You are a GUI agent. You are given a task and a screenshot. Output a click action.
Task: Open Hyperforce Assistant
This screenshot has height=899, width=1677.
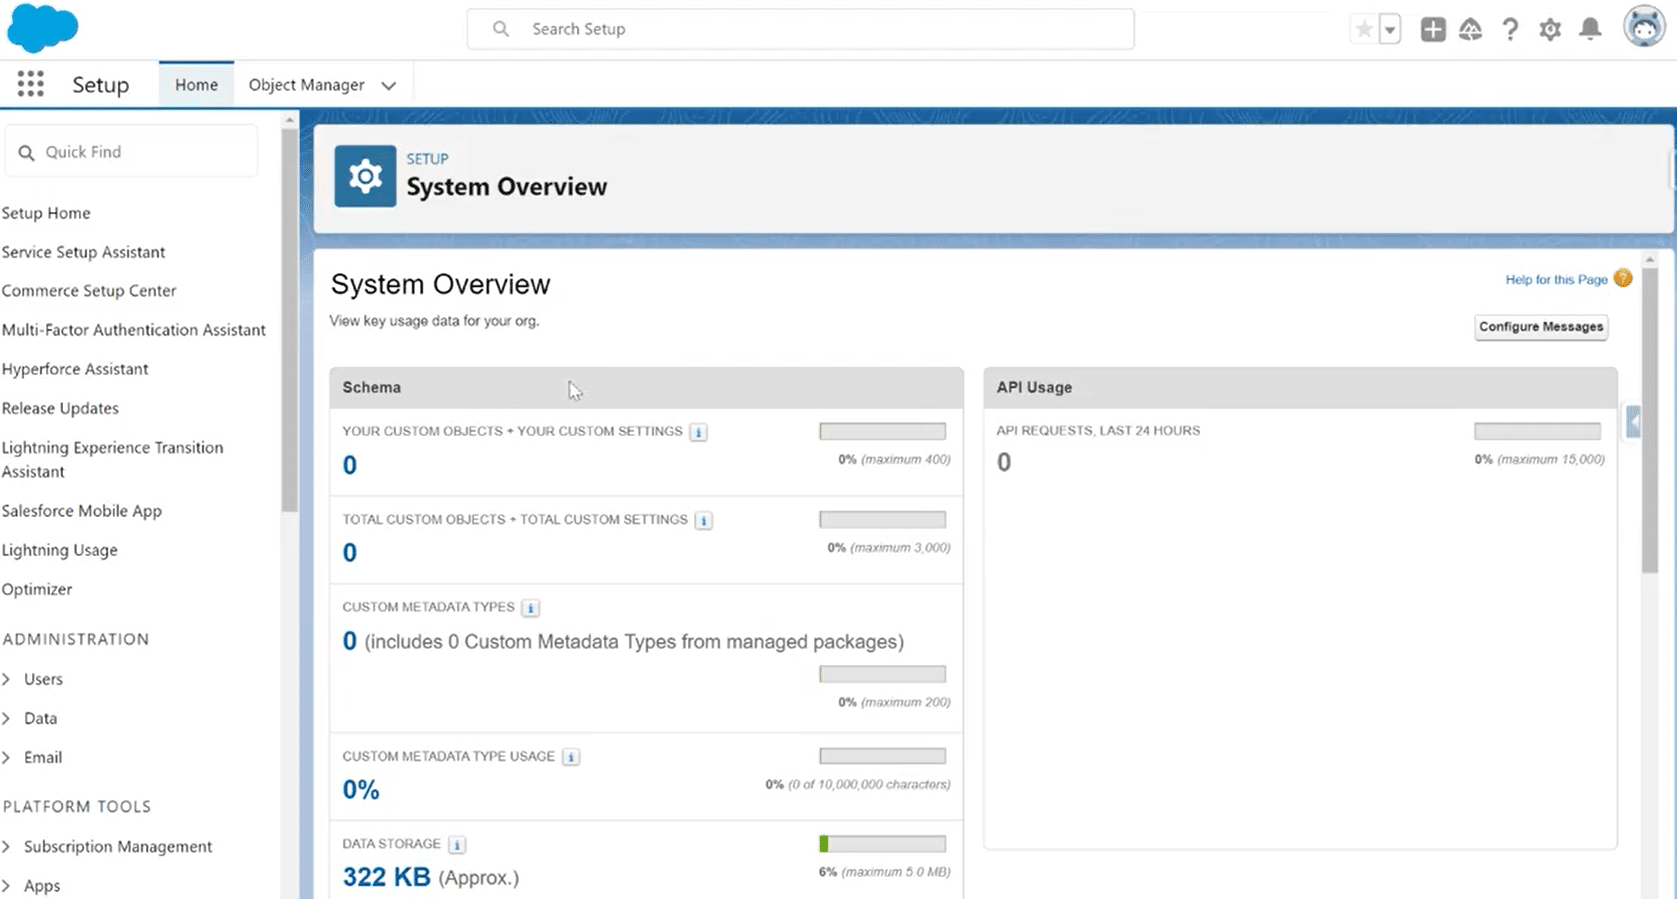(75, 369)
